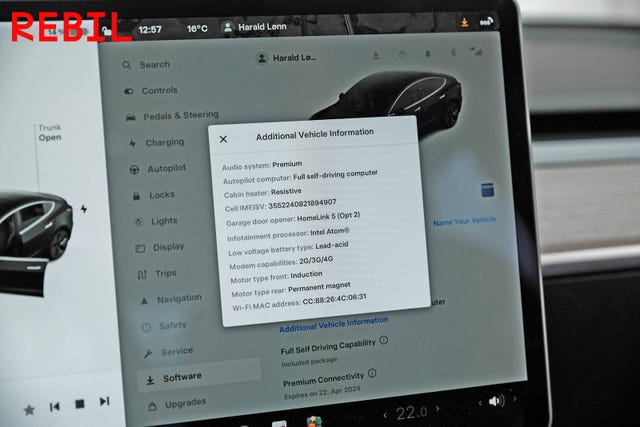Select the Software menu item
Screen dimensions: 640x427
(199, 376)
